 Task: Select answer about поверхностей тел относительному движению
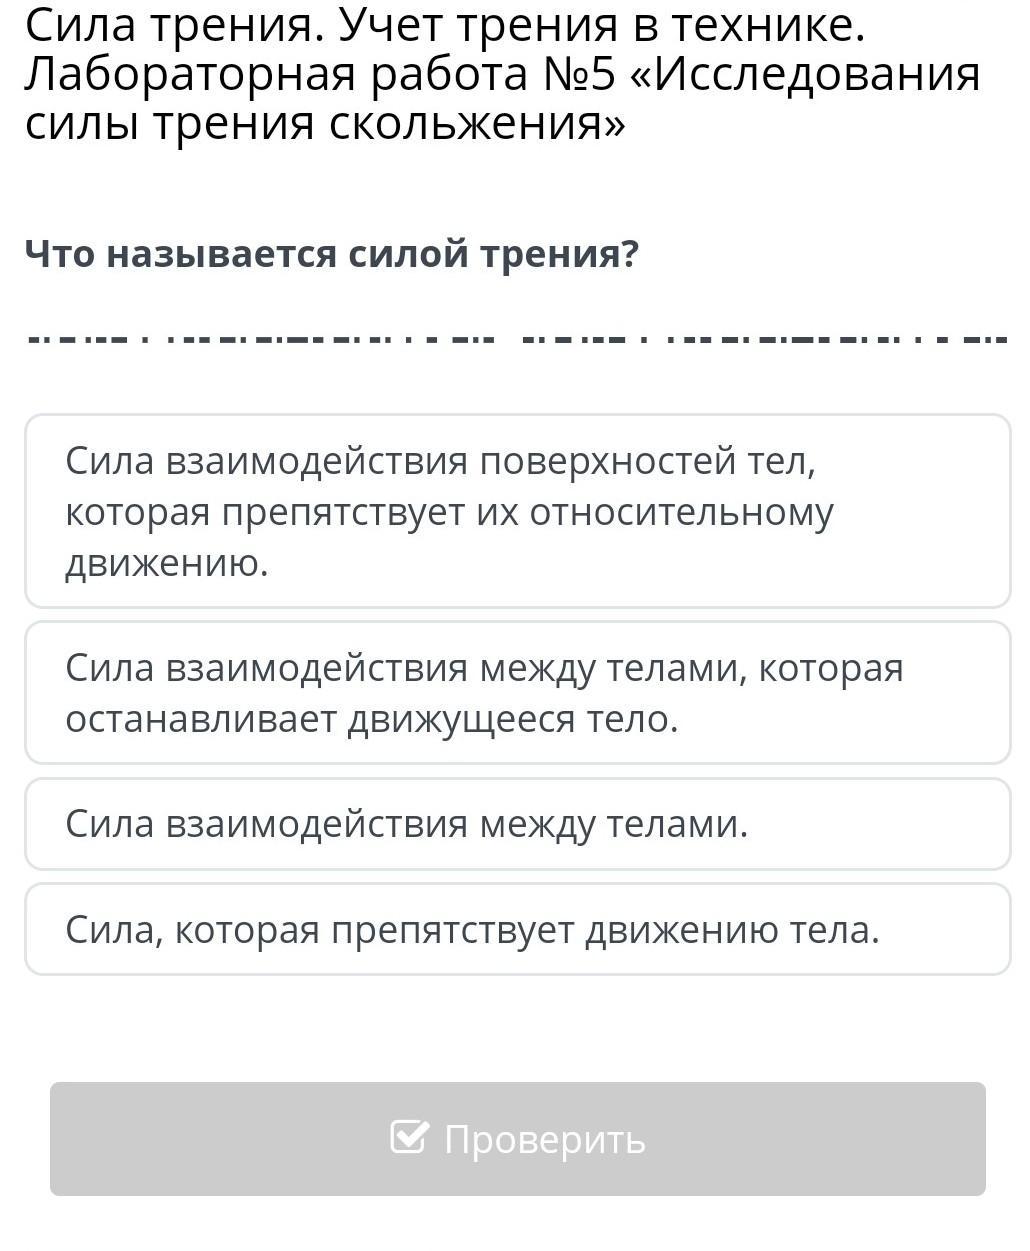click(517, 511)
